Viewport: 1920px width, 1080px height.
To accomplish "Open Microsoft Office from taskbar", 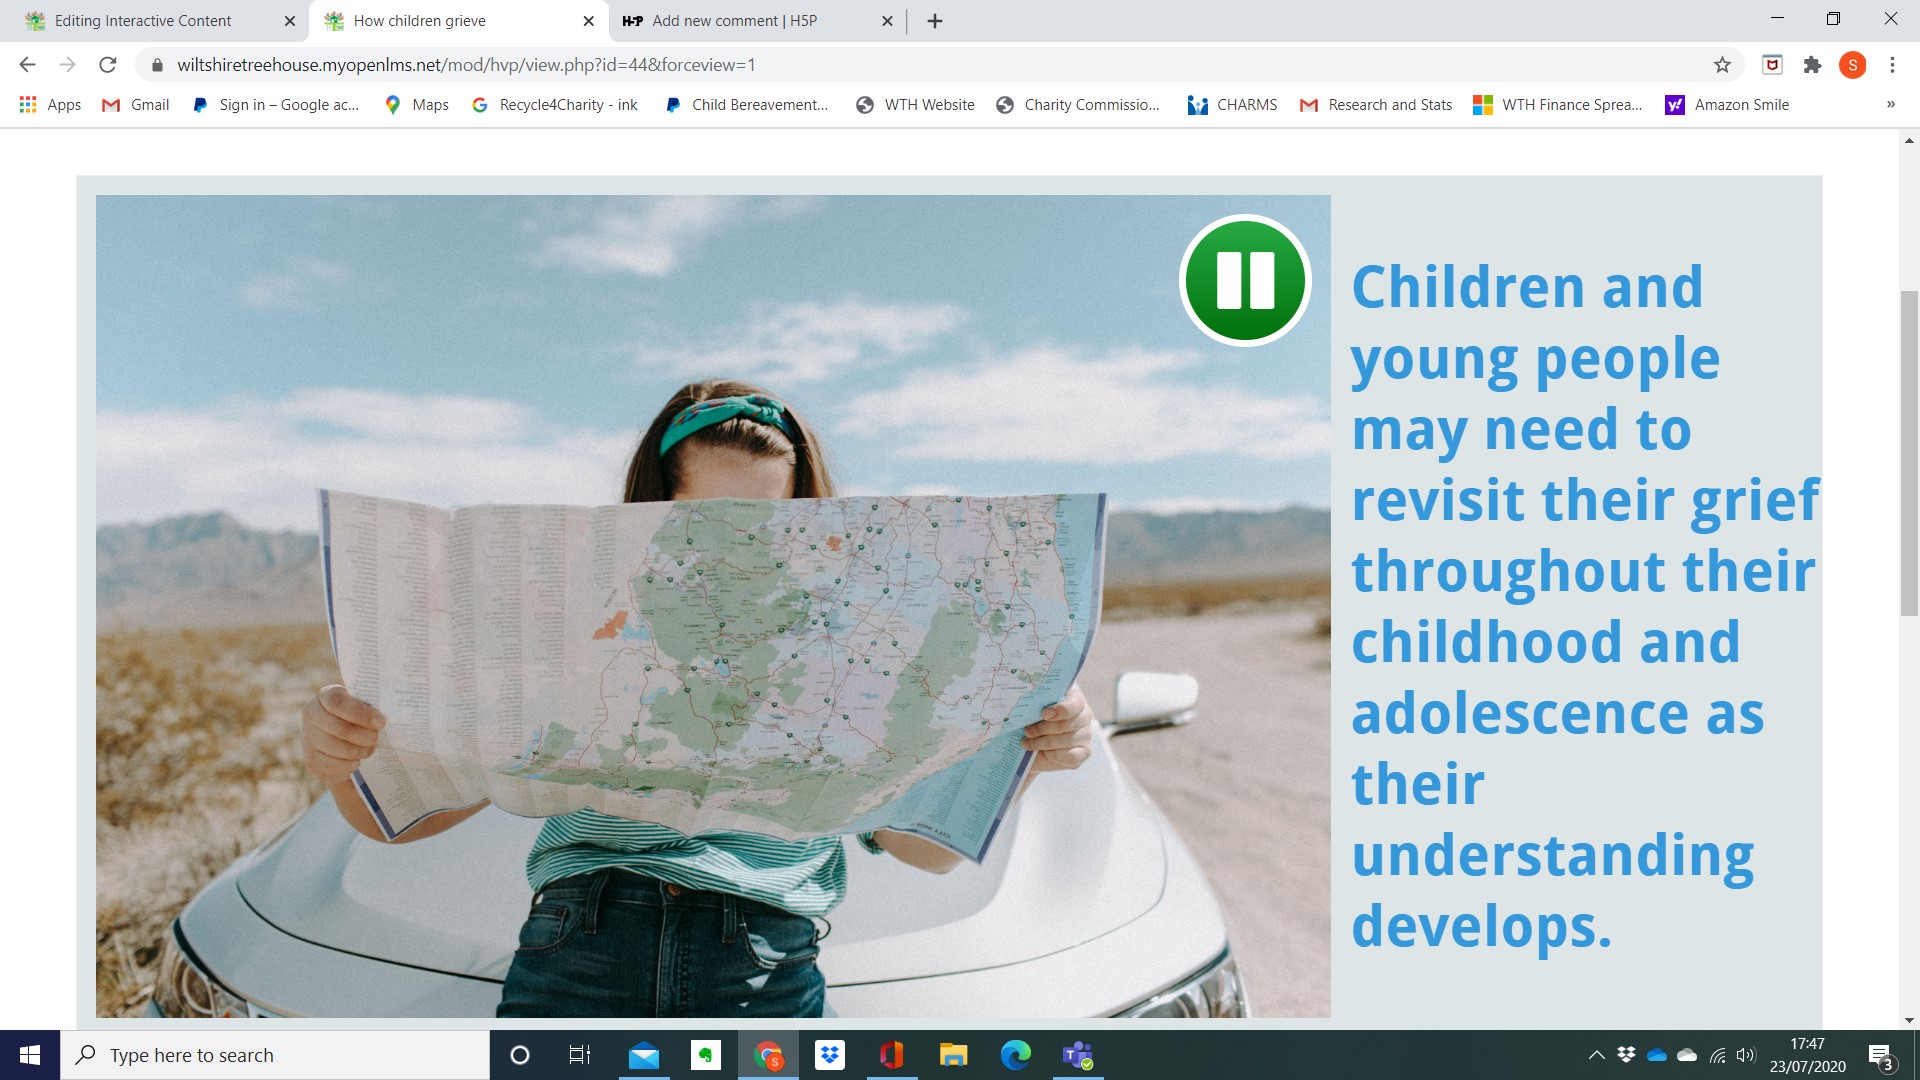I will [x=892, y=1055].
